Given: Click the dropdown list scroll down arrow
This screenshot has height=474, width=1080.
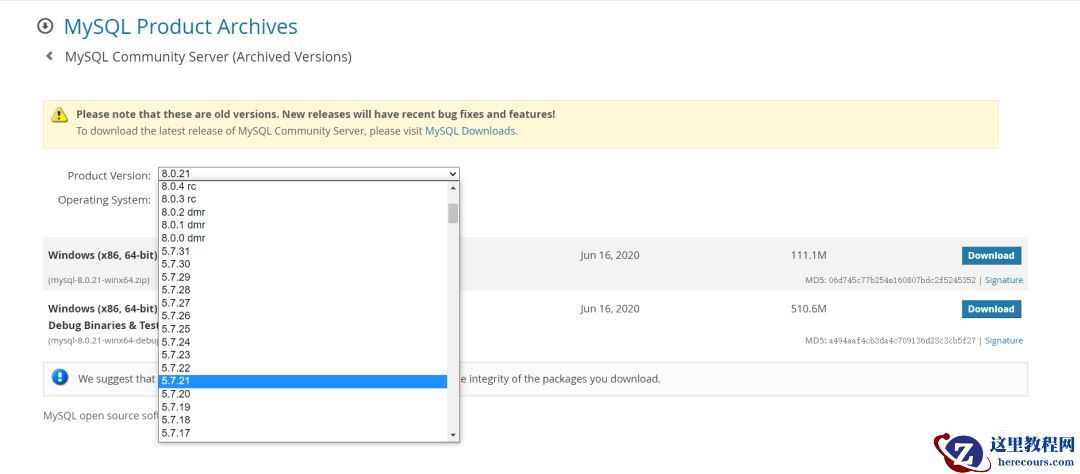Looking at the screenshot, I should tap(453, 435).
